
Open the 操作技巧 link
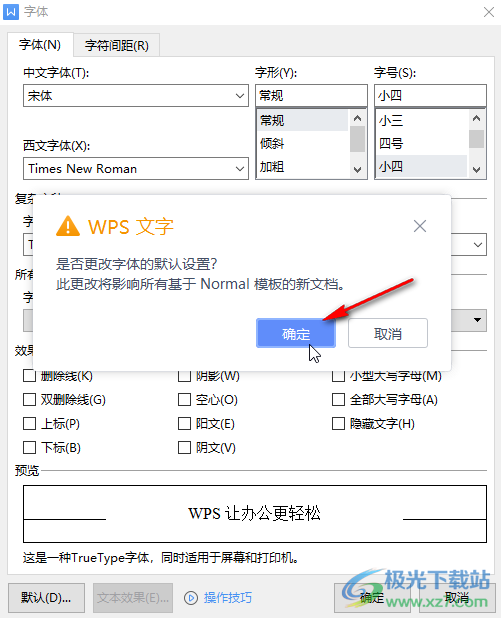click(x=227, y=598)
